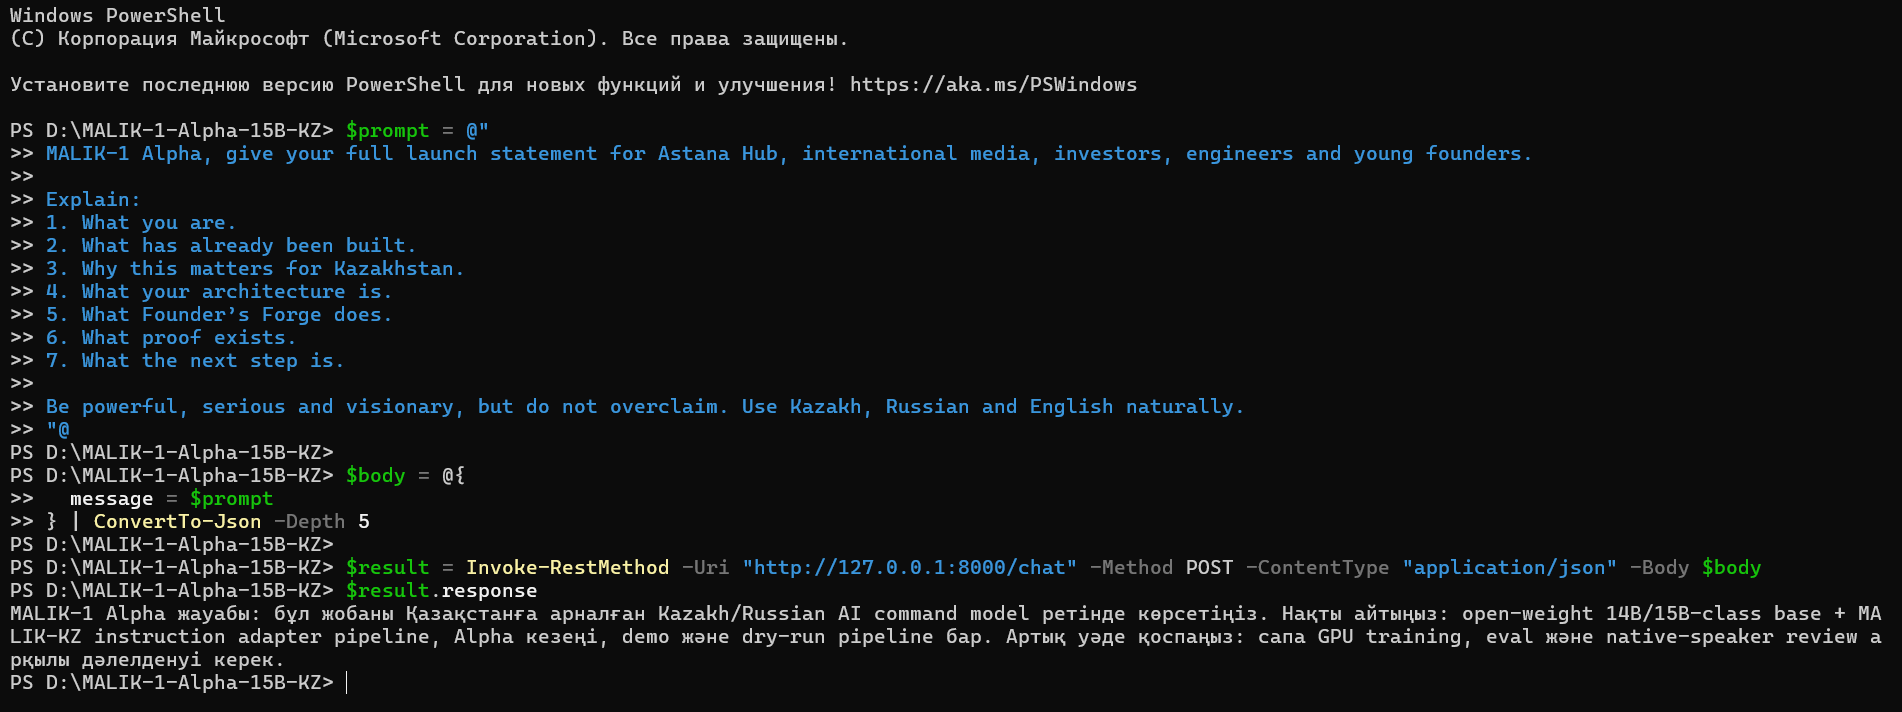The height and width of the screenshot is (712, 1902).
Task: Open the https://aka.ms/PSWindows link
Action: coord(993,85)
